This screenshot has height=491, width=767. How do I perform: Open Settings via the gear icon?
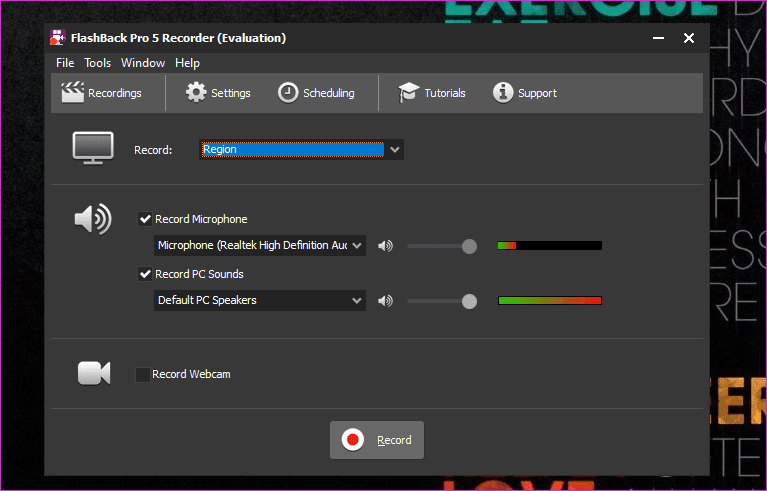196,92
